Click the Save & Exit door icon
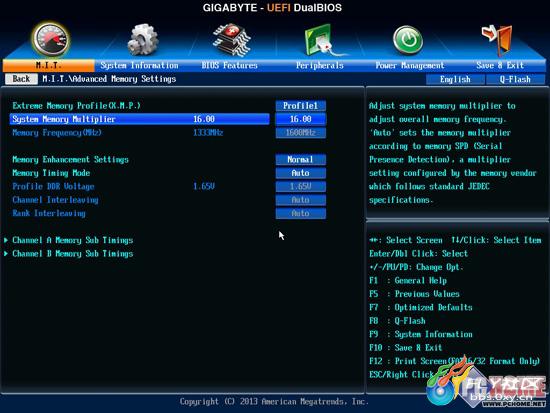The width and height of the screenshot is (550, 413). coord(498,40)
